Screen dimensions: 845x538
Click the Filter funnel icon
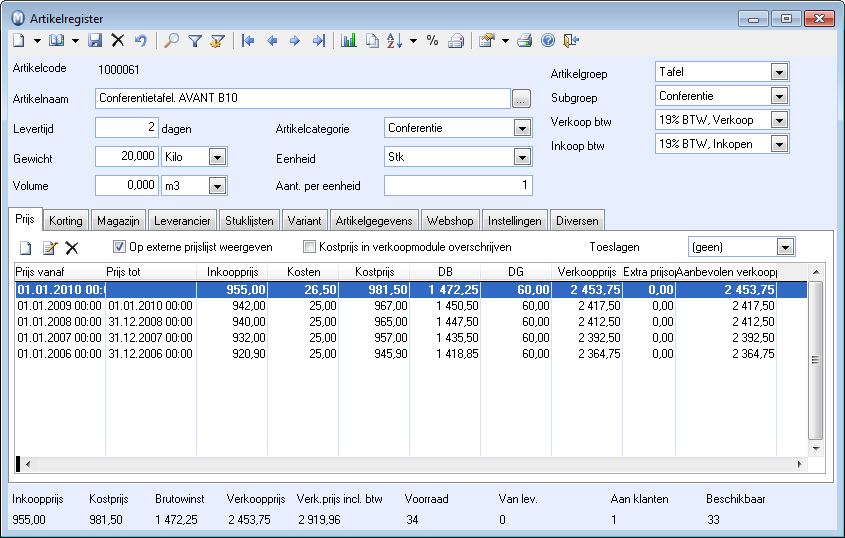click(x=195, y=41)
